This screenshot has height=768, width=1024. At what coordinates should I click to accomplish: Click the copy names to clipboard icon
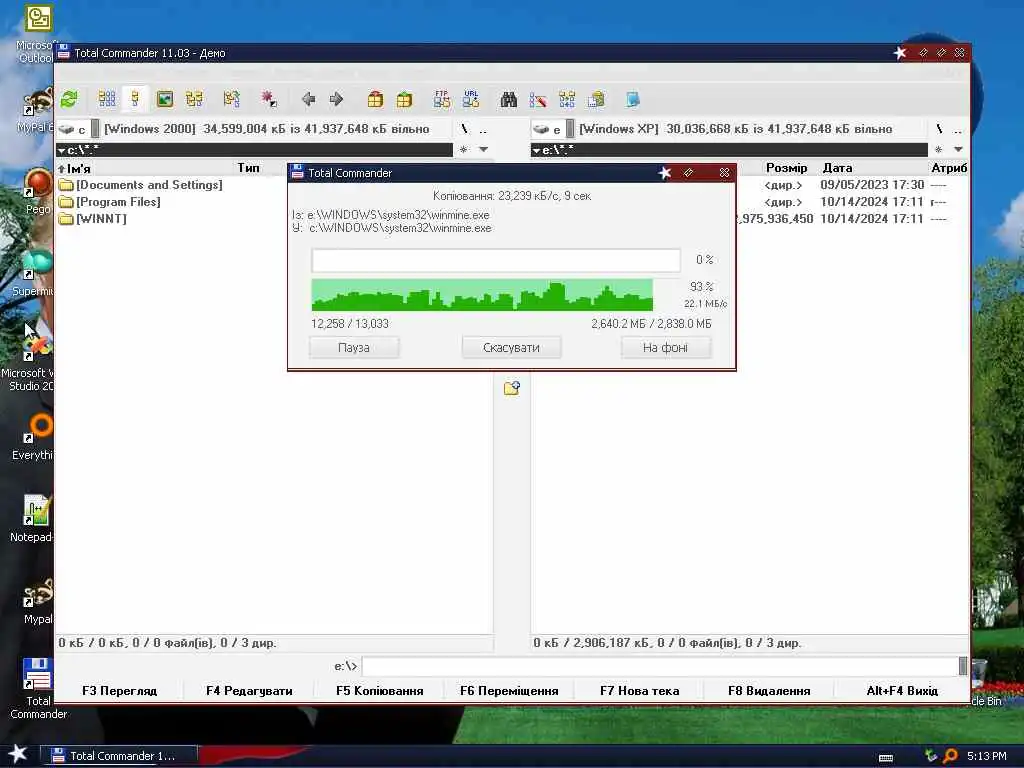point(596,99)
